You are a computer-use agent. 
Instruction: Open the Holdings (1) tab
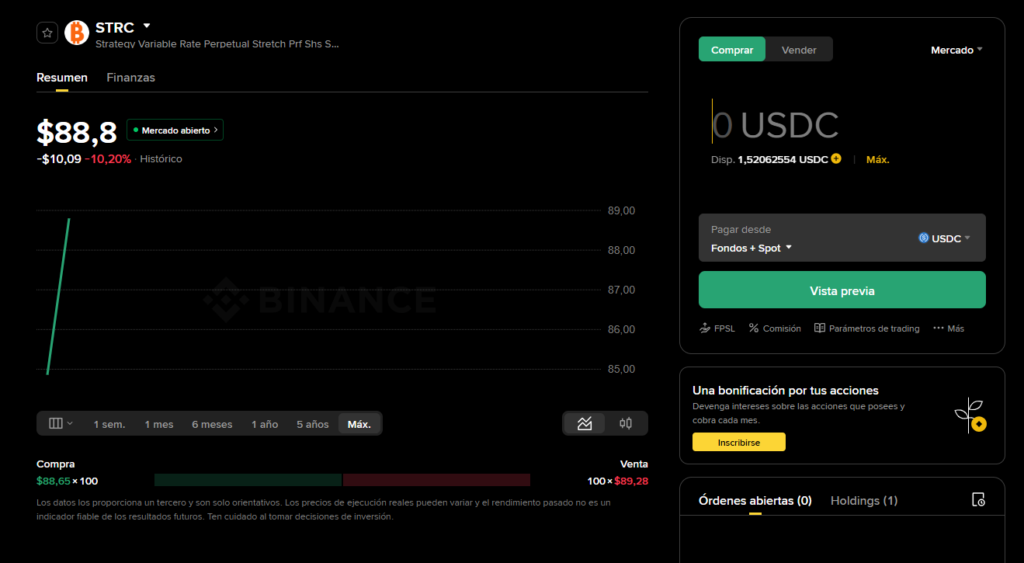click(x=864, y=501)
